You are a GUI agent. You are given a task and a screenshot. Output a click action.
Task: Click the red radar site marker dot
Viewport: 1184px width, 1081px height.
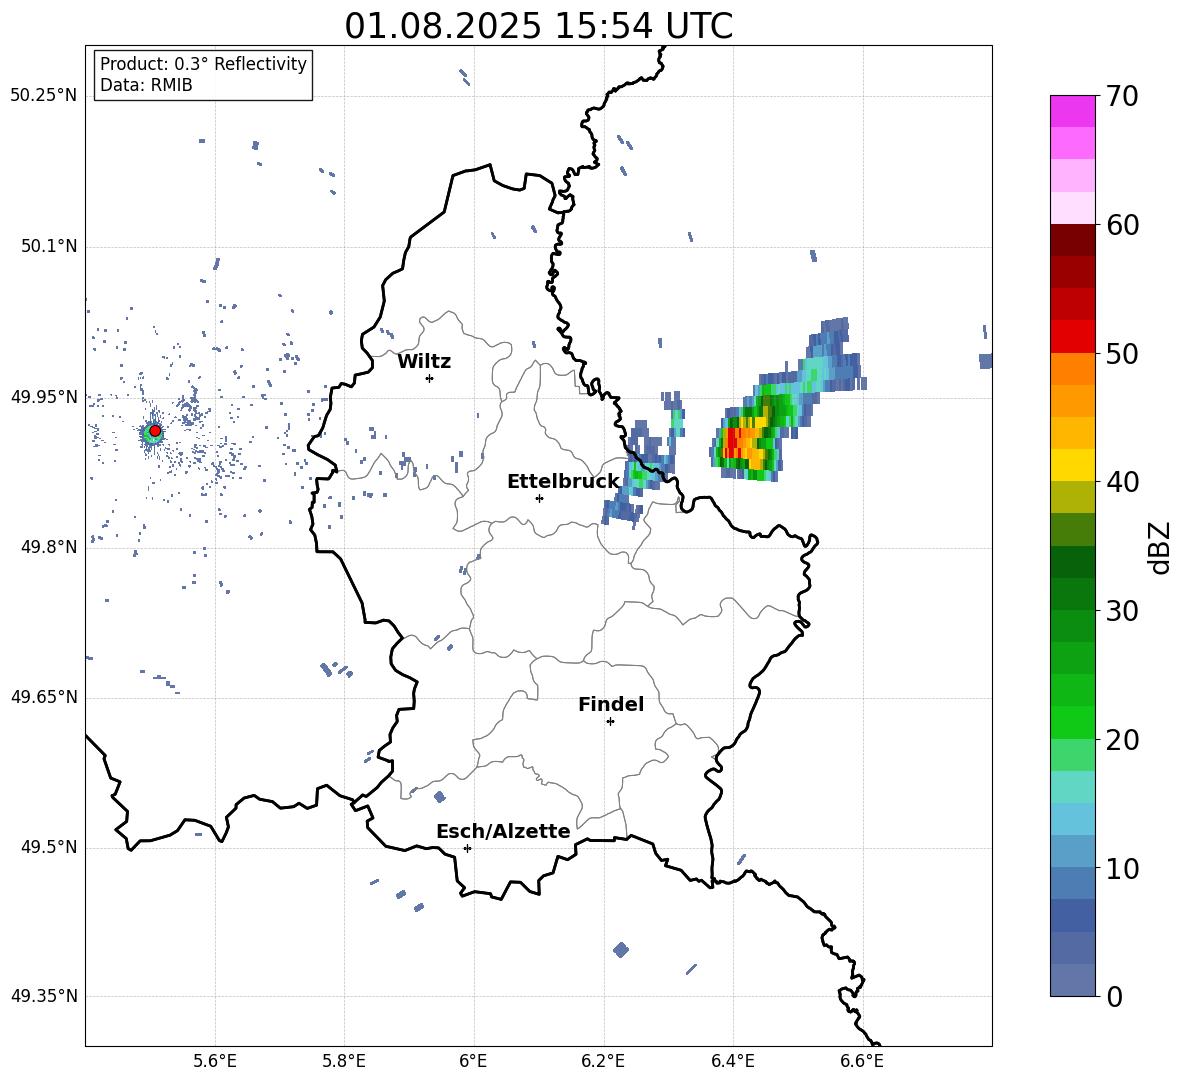[155, 431]
